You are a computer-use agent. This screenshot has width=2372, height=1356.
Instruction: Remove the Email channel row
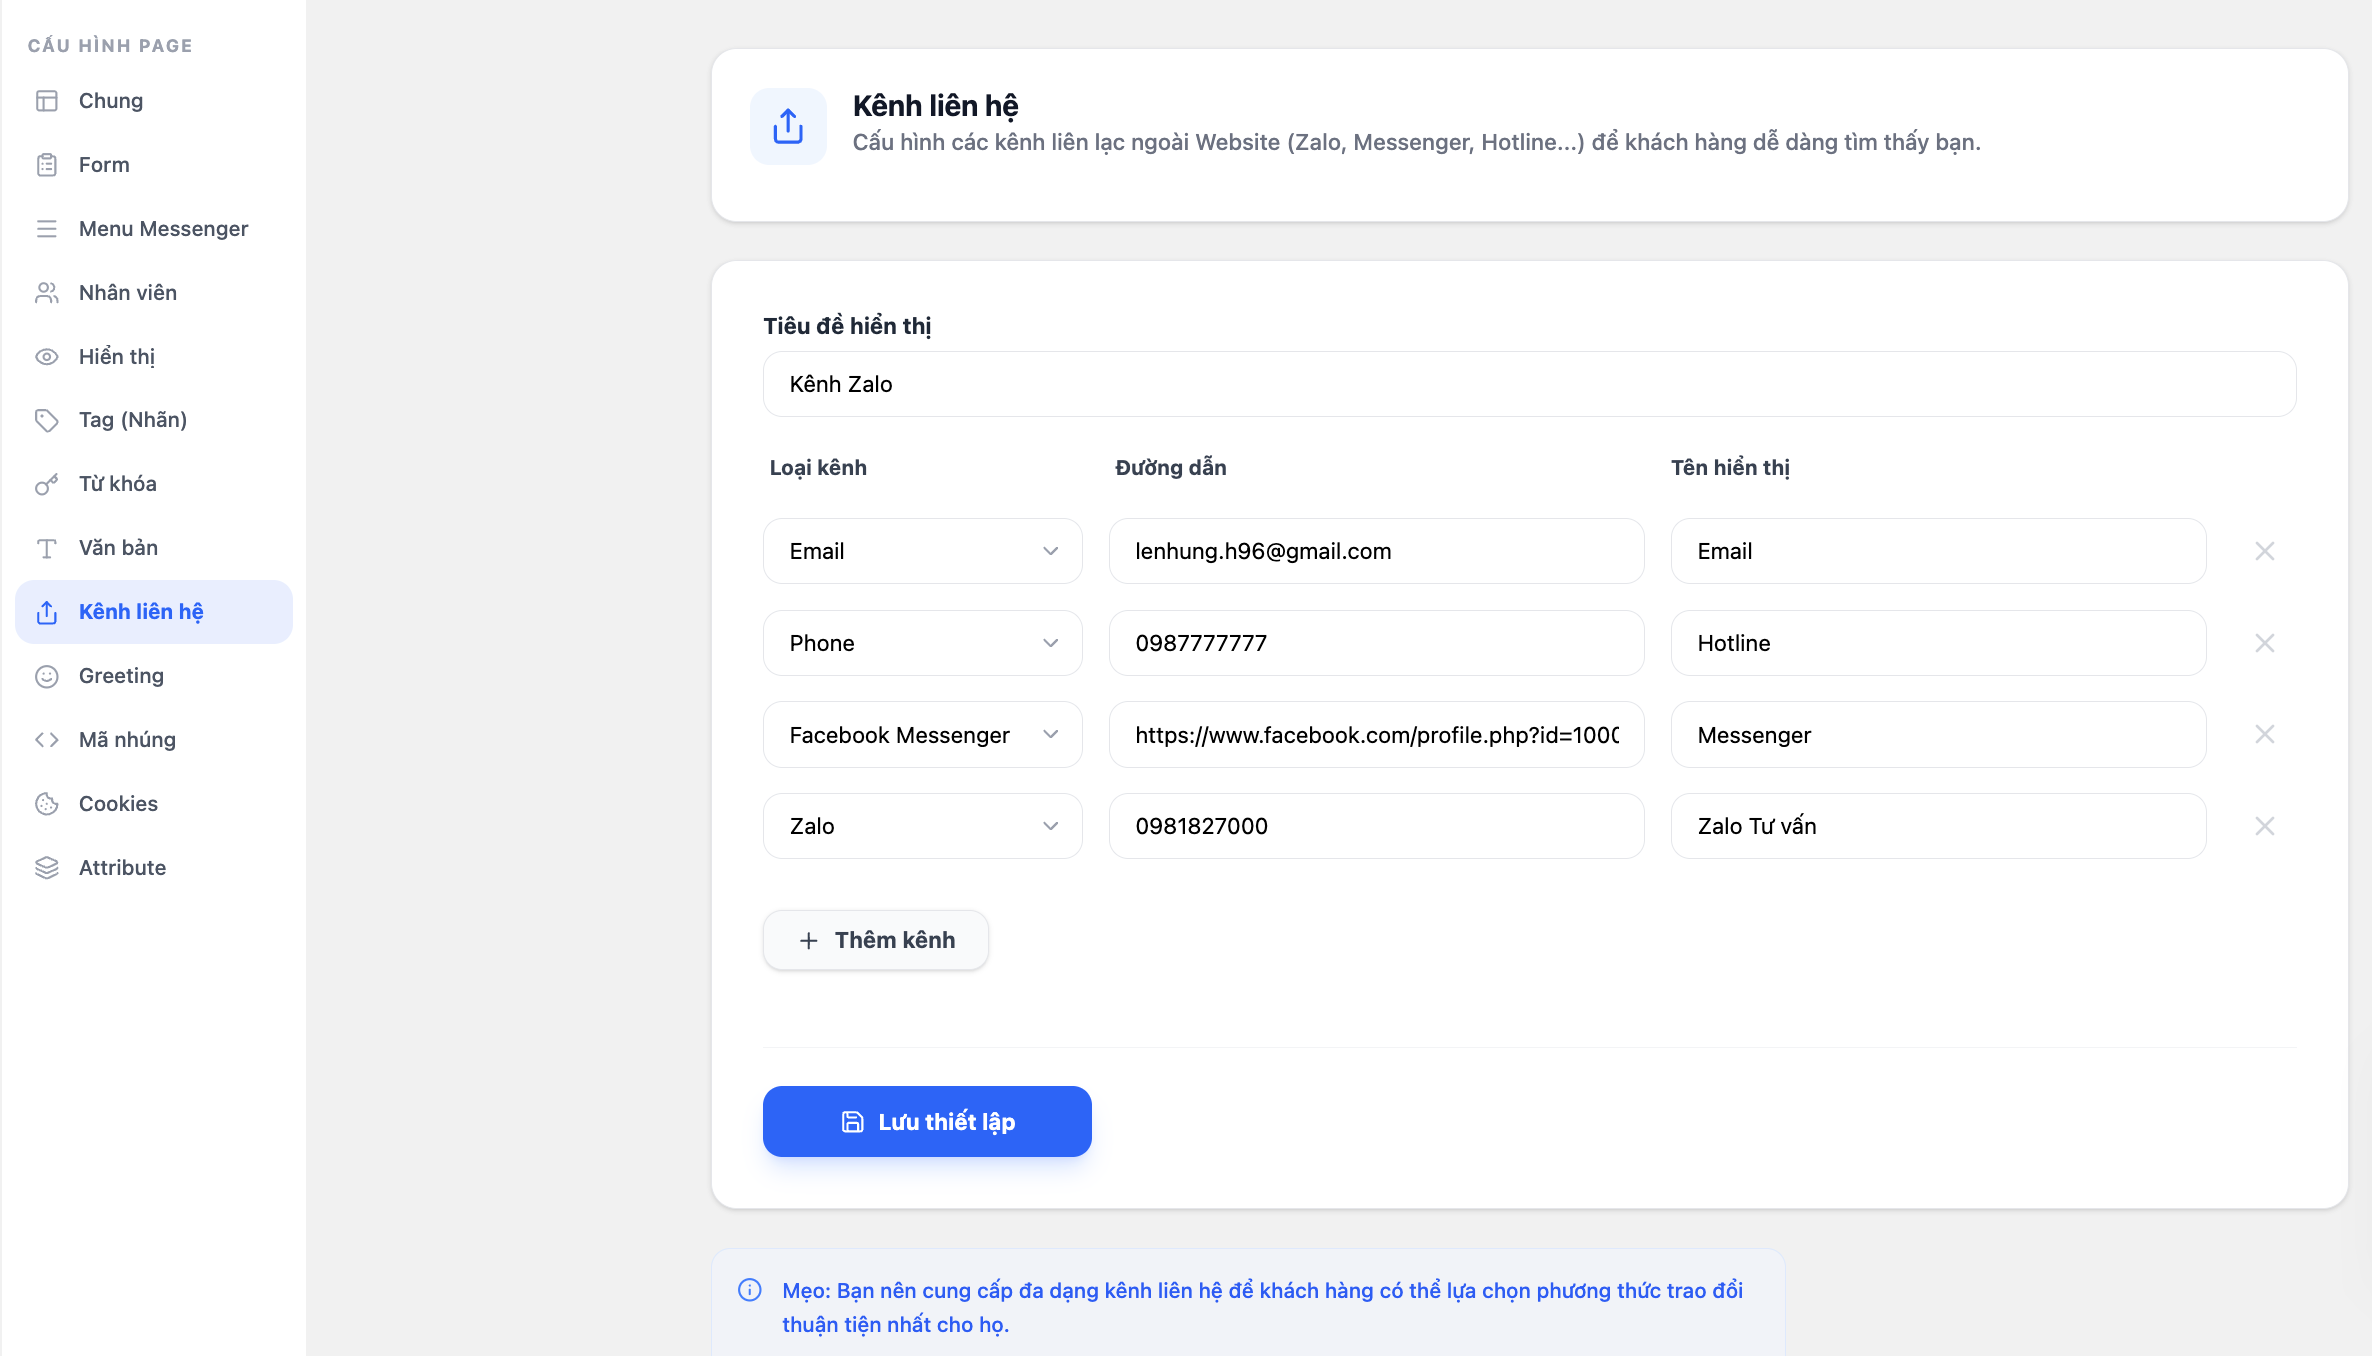(x=2264, y=551)
